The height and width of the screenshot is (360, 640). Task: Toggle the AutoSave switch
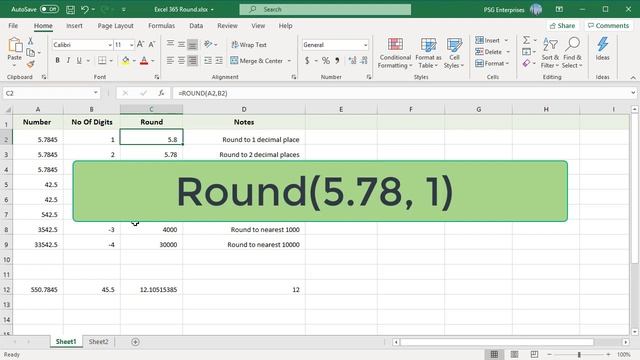[49, 9]
